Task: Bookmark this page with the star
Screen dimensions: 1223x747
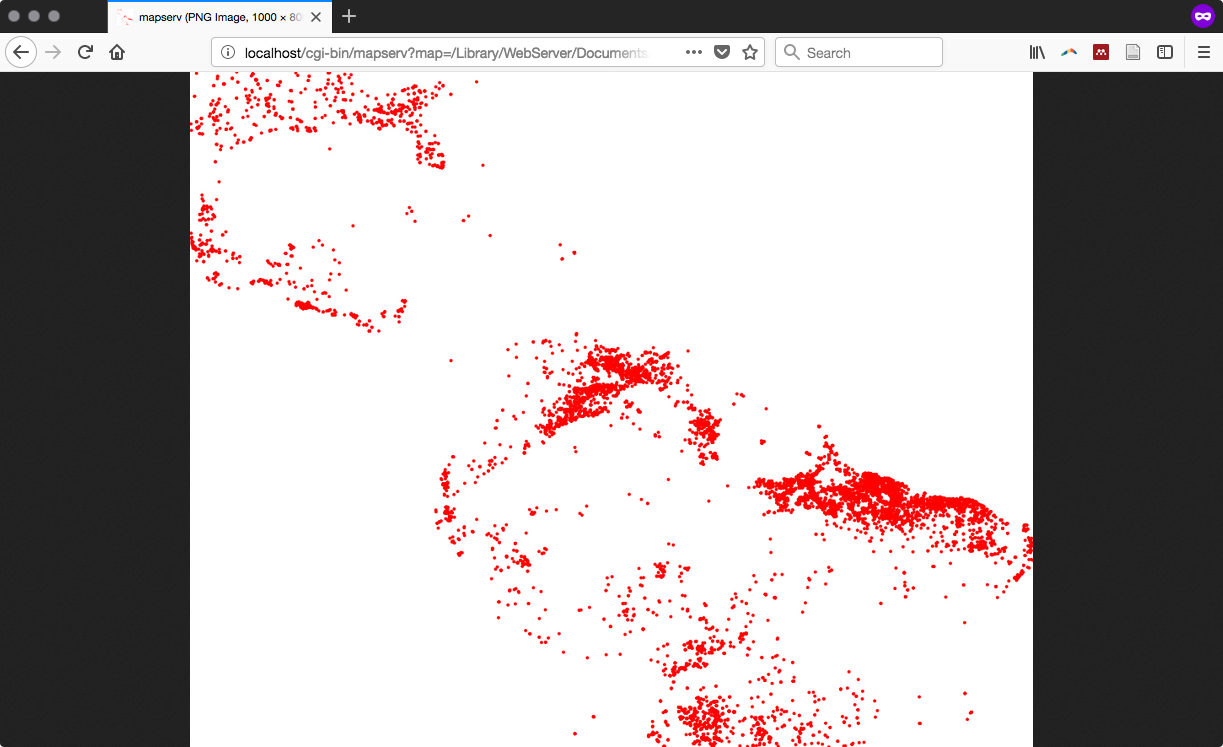Action: 750,52
